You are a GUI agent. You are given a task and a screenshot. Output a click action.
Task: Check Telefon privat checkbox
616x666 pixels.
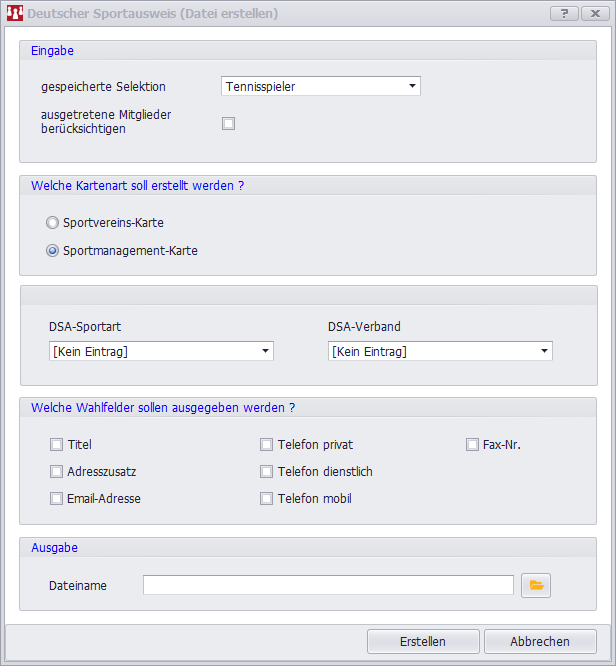point(266,445)
